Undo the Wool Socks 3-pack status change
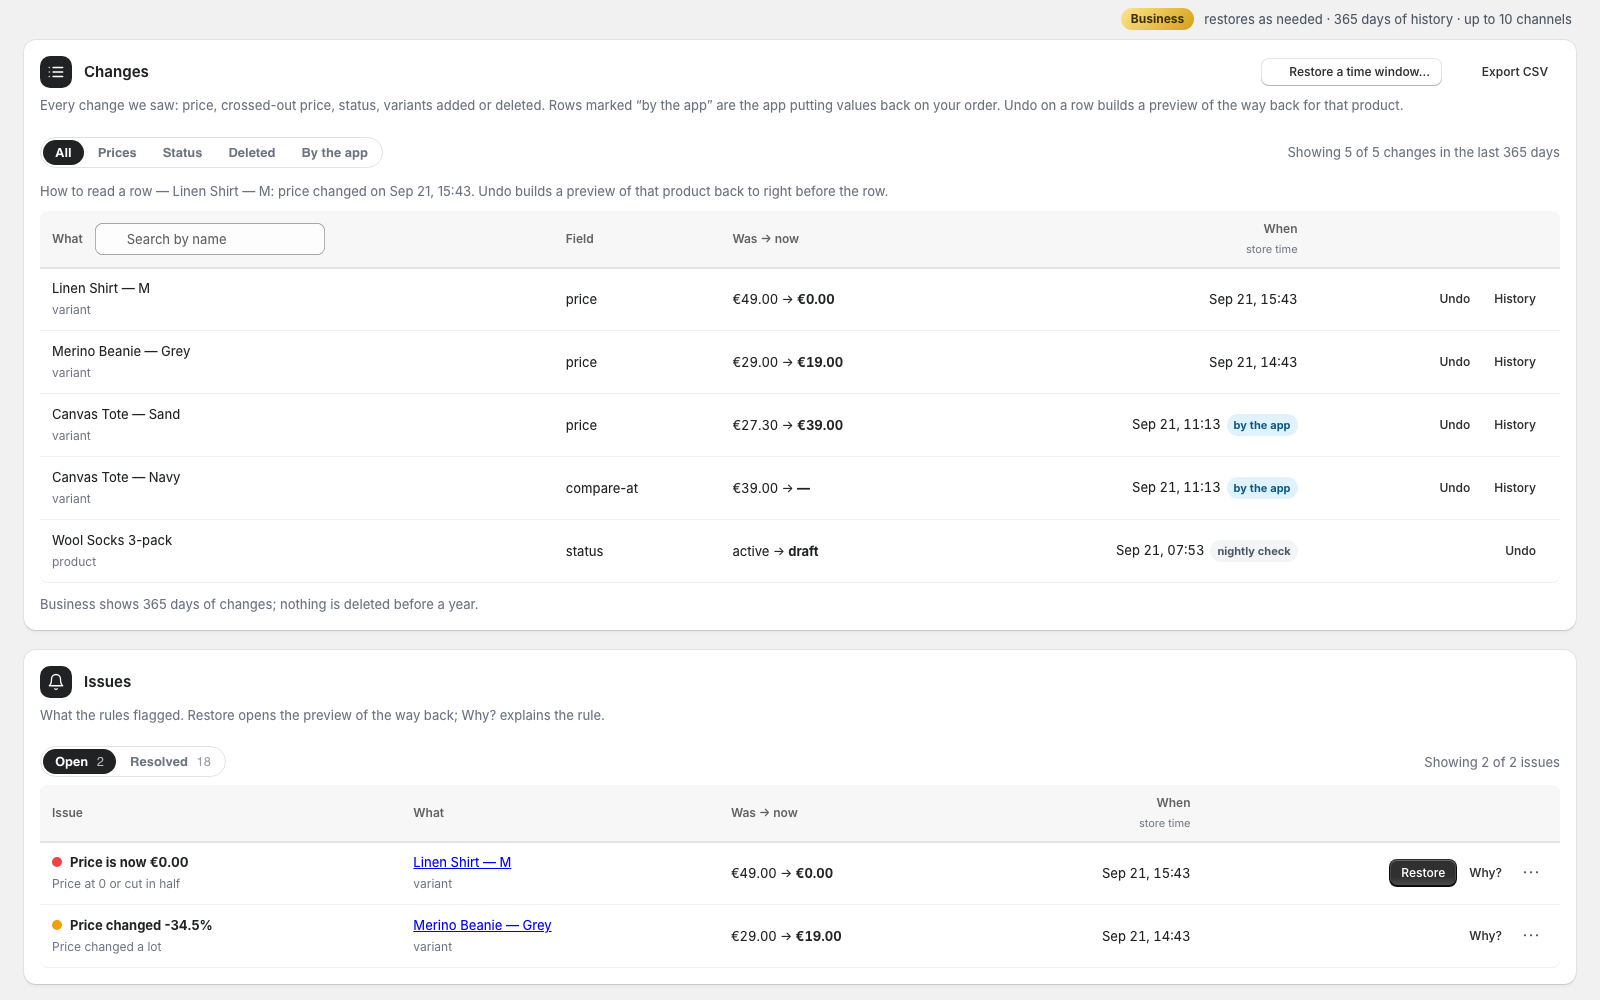The height and width of the screenshot is (1000, 1600). pos(1520,551)
